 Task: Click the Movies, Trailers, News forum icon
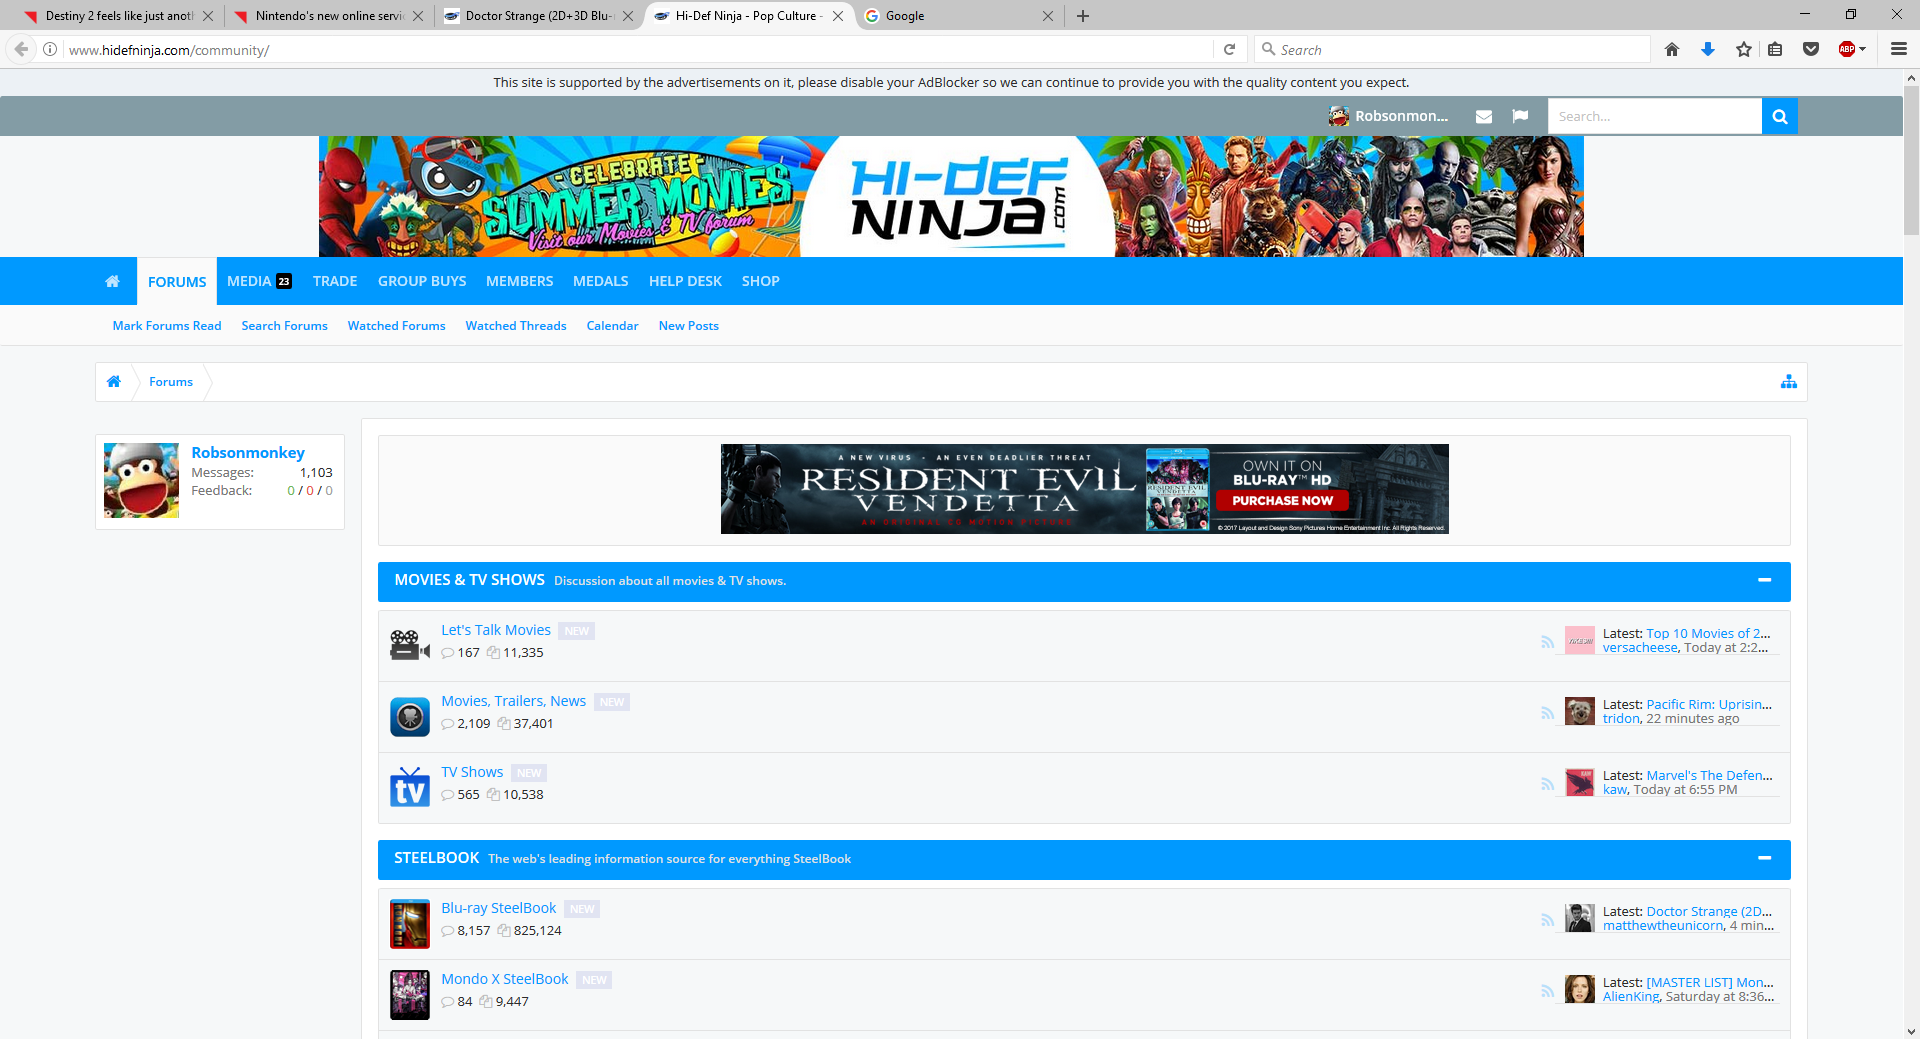[409, 717]
